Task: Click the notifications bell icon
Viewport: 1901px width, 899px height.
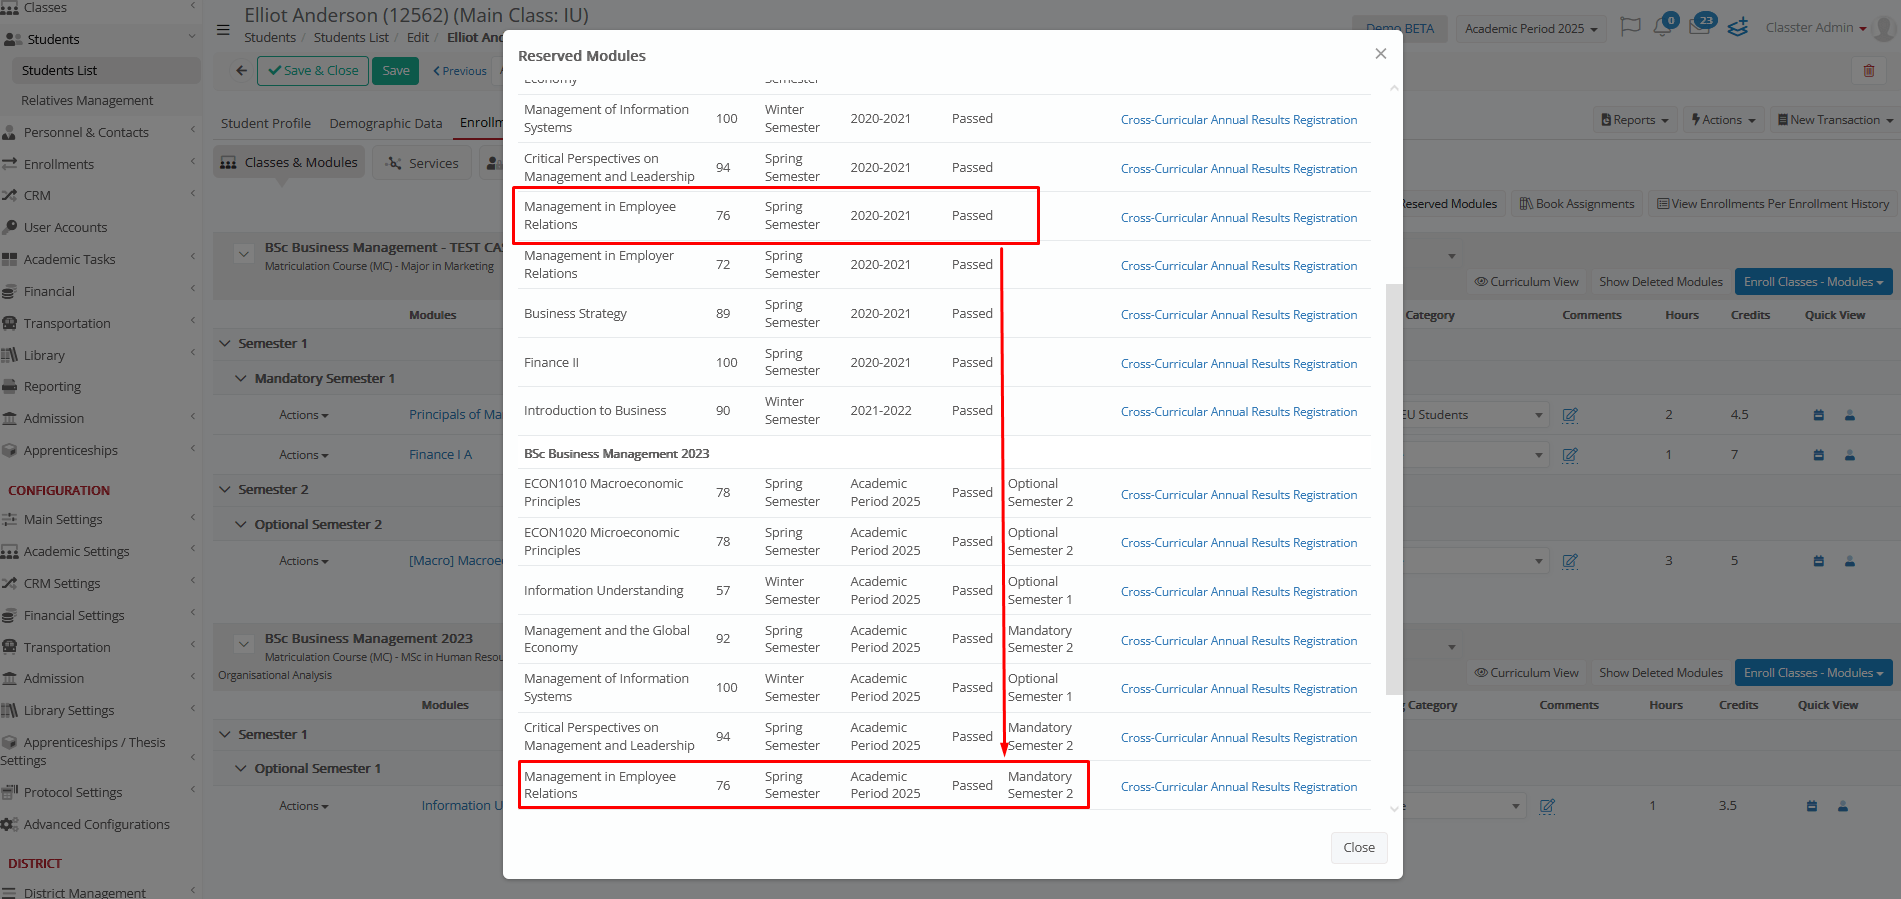Action: [x=1662, y=27]
